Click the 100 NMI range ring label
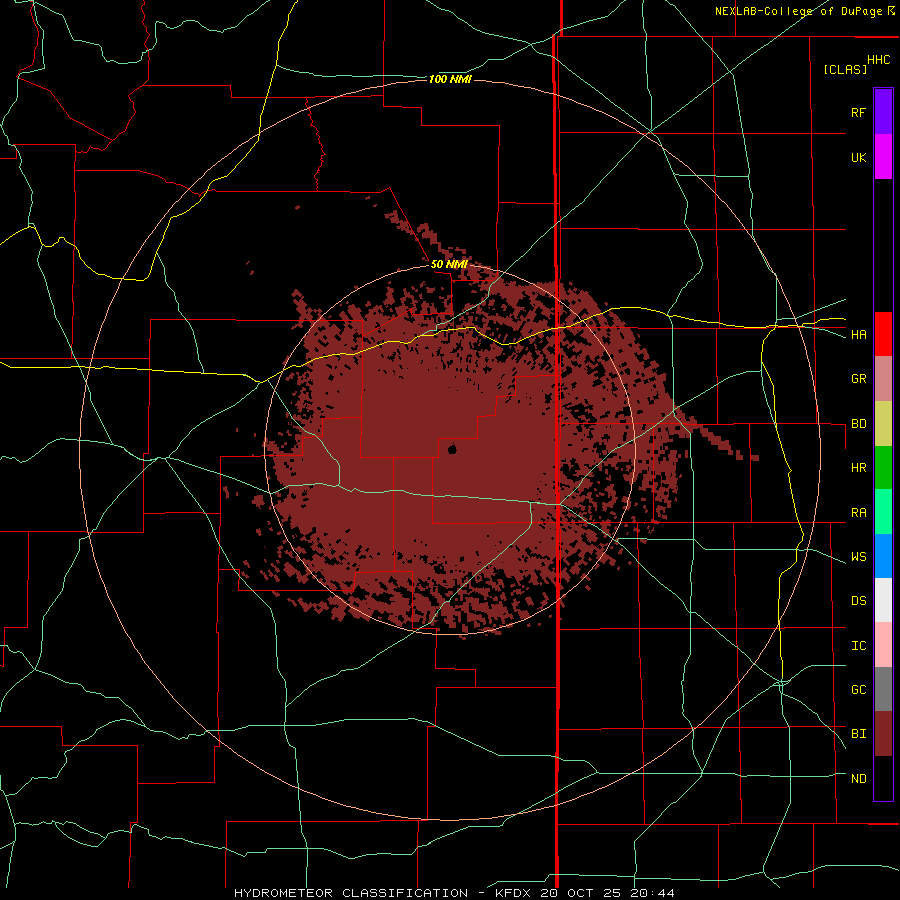Image resolution: width=900 pixels, height=900 pixels. [x=450, y=79]
